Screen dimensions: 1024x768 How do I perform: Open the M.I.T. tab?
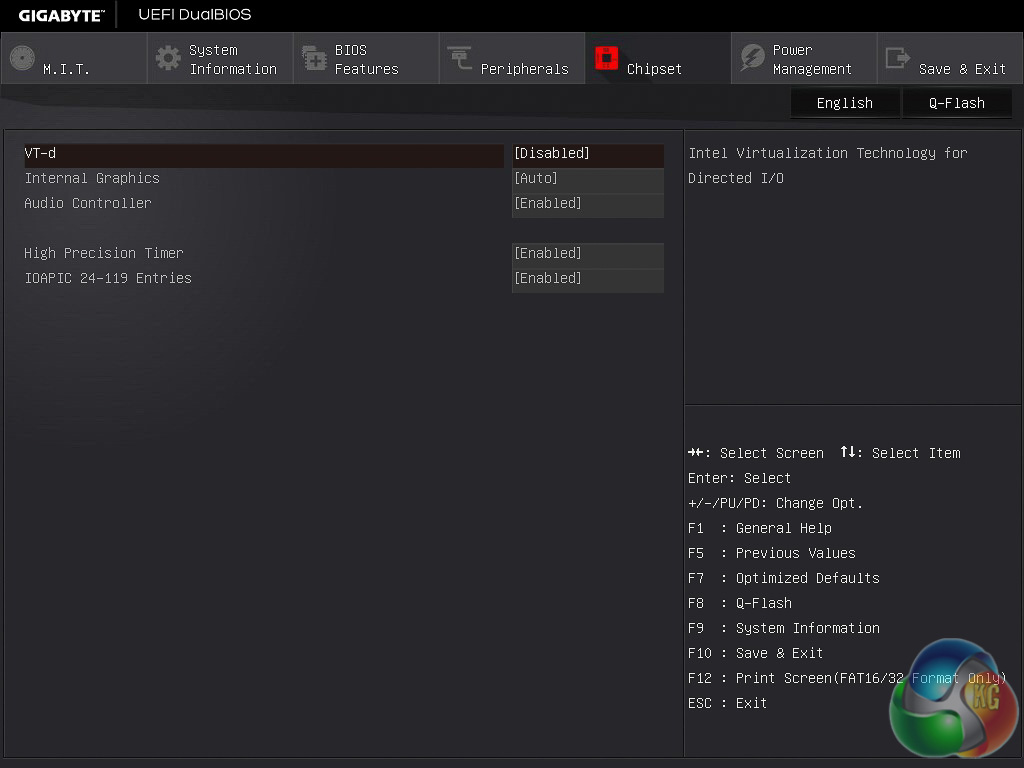point(74,58)
